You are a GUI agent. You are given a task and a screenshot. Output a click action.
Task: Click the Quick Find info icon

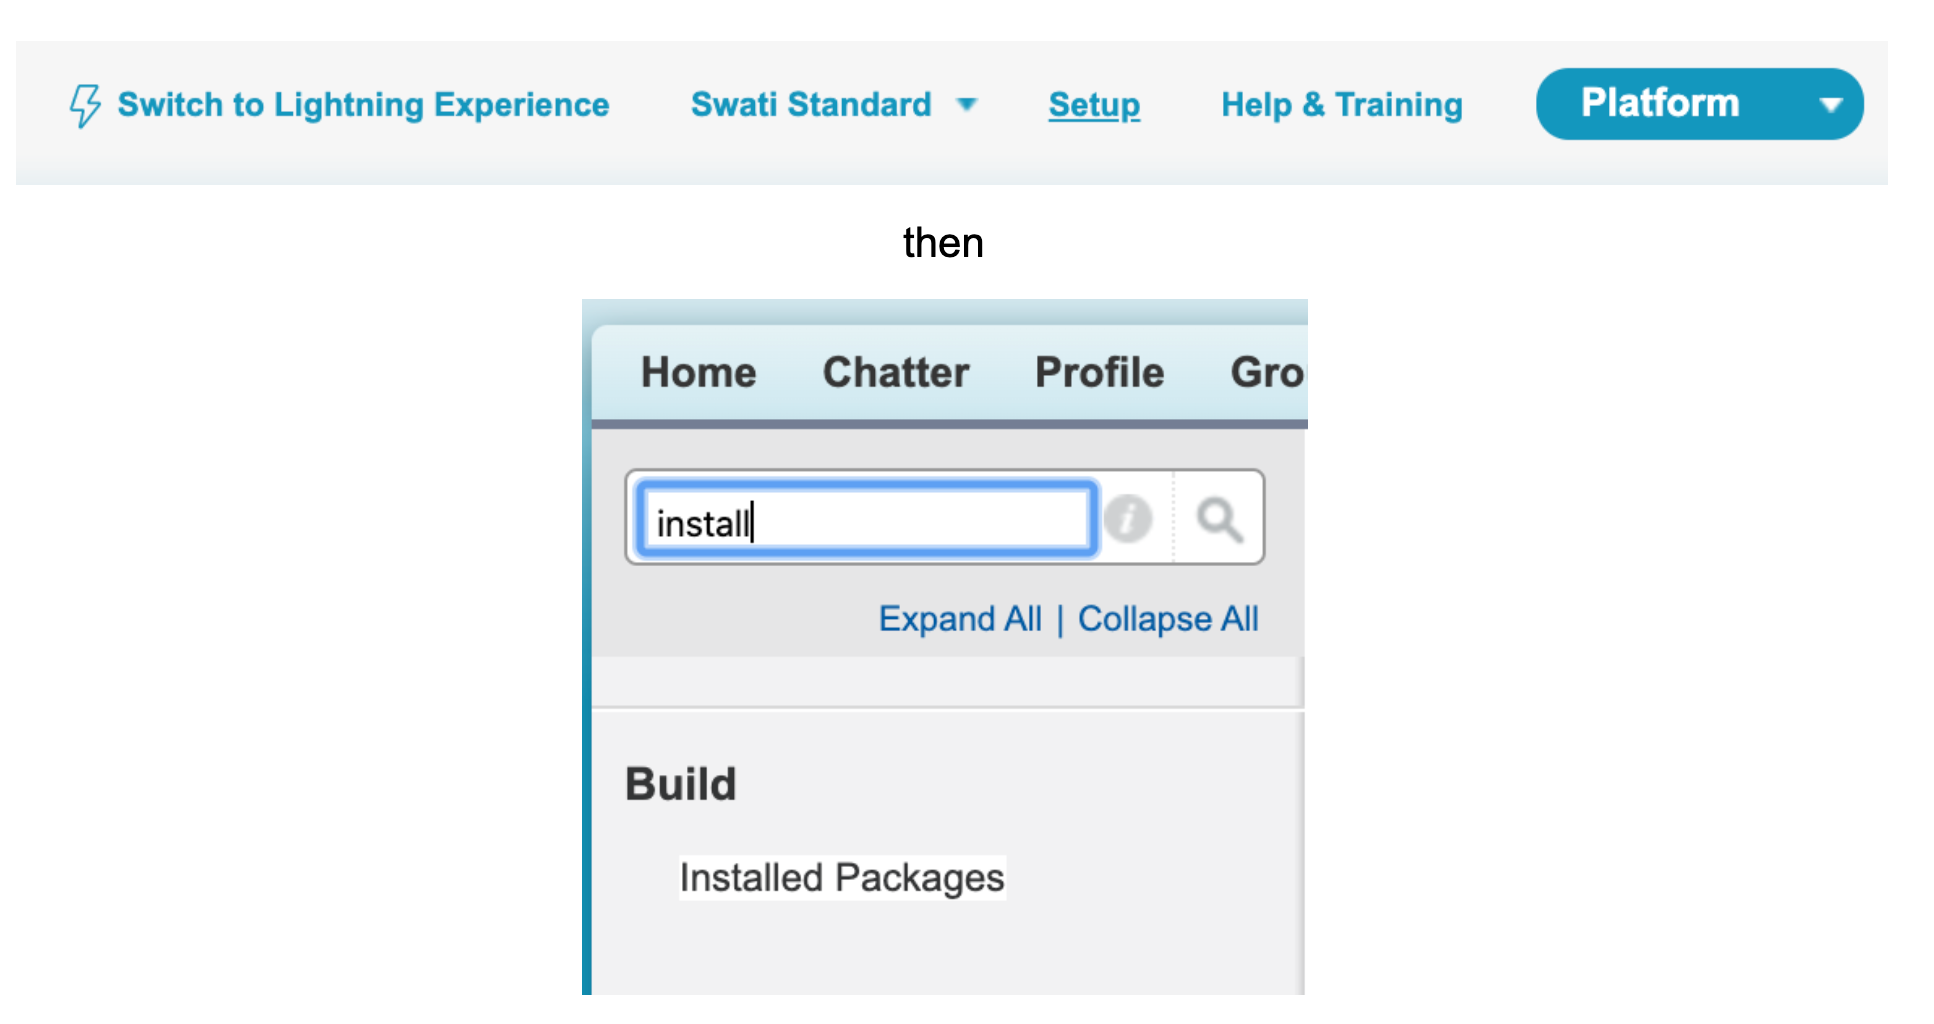coord(1128,519)
